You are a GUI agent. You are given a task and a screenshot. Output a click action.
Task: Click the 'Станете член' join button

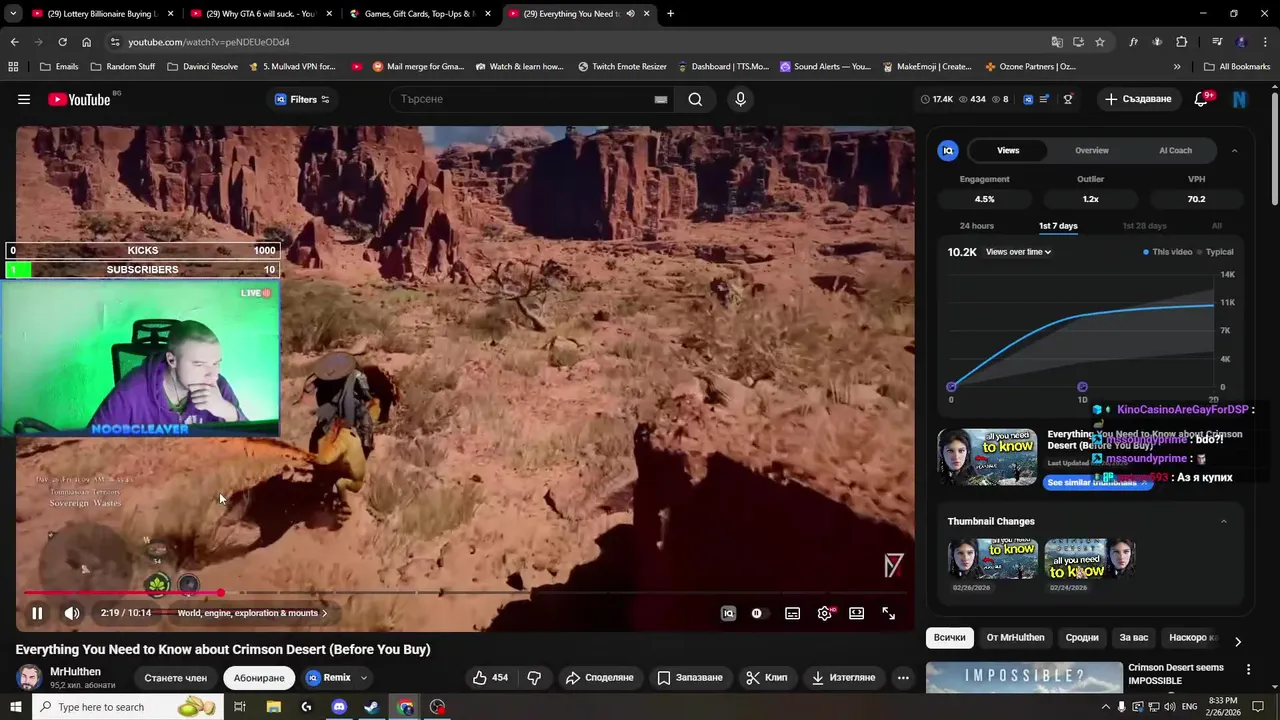click(x=175, y=677)
